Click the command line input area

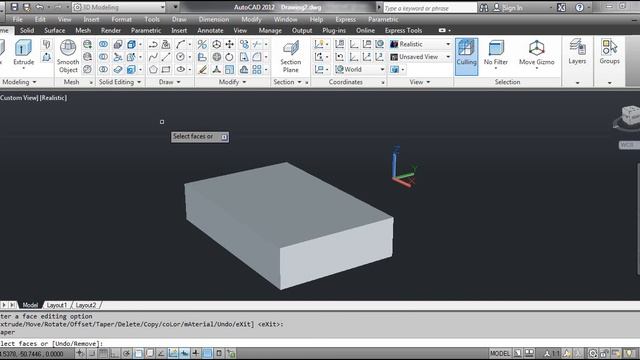click(320, 343)
